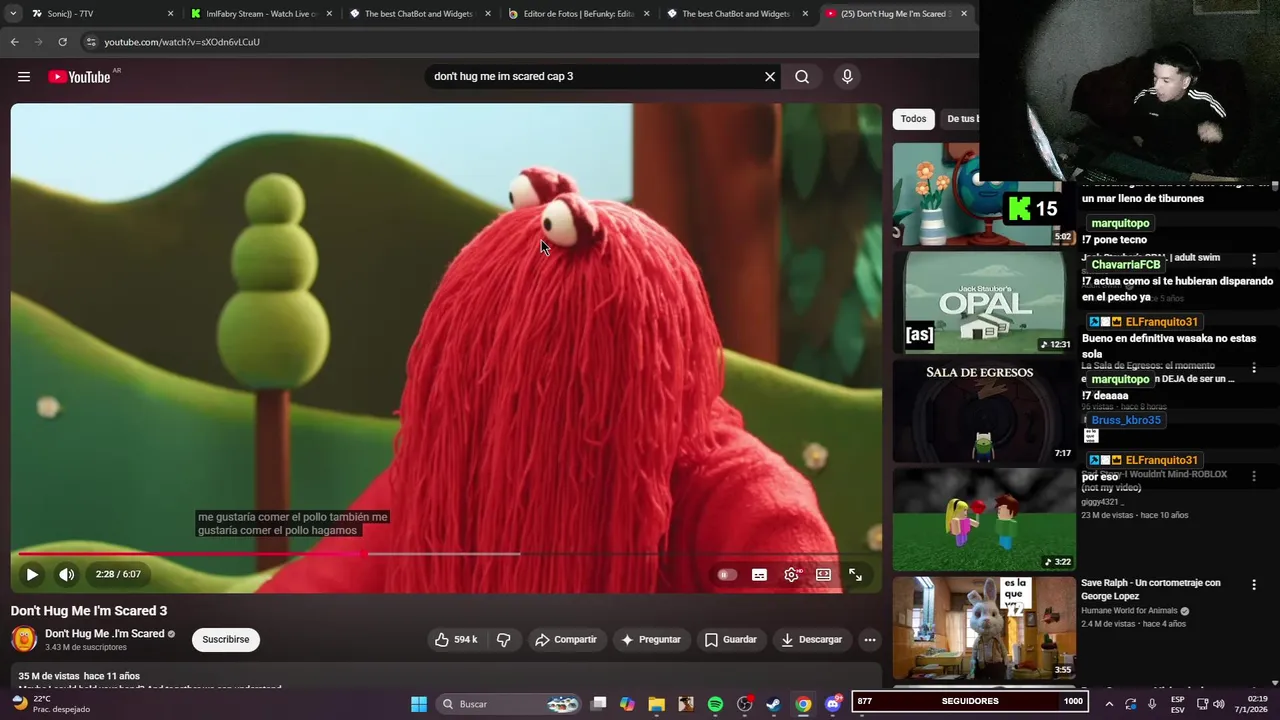Viewport: 1280px width, 720px height.
Task: Select the Todos filter chip
Action: tap(913, 119)
